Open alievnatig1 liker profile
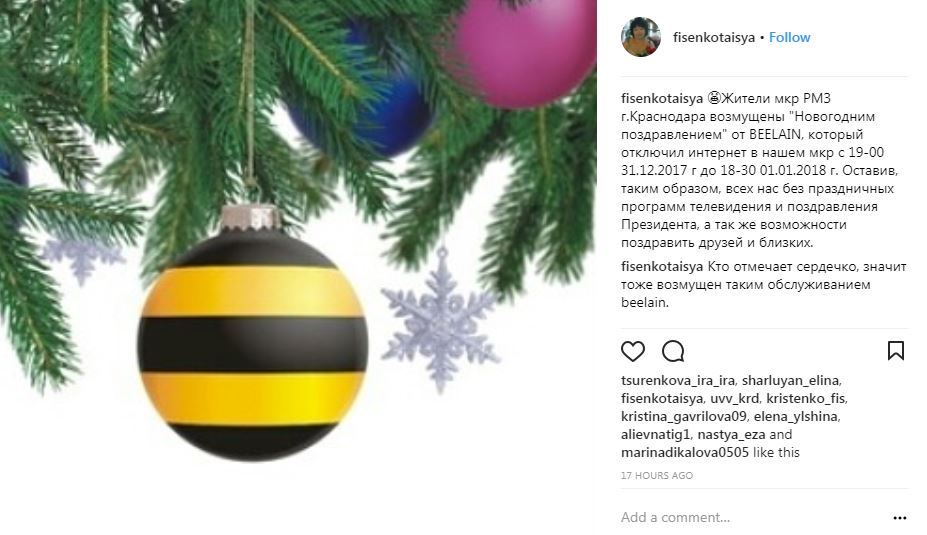 point(655,435)
